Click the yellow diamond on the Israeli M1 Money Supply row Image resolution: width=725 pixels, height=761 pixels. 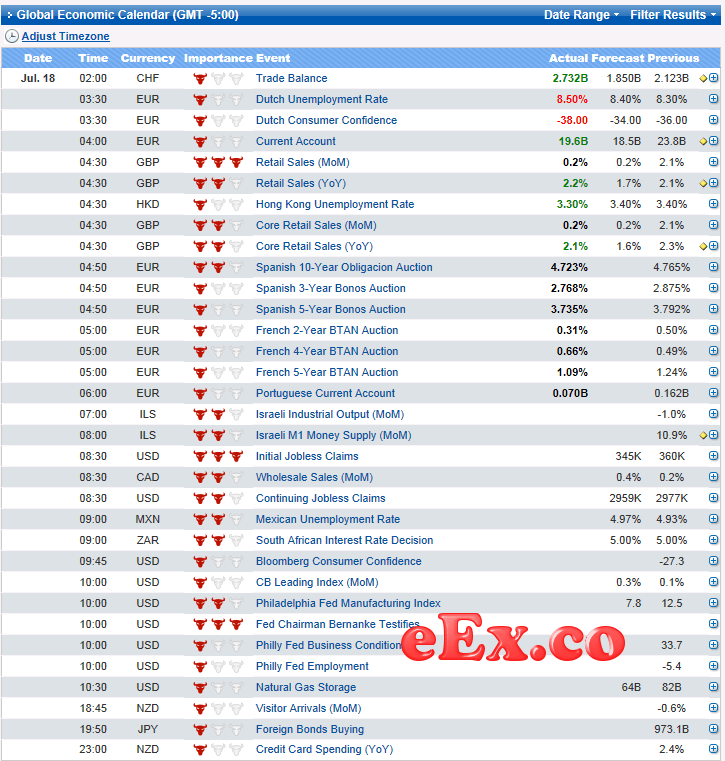coord(704,435)
